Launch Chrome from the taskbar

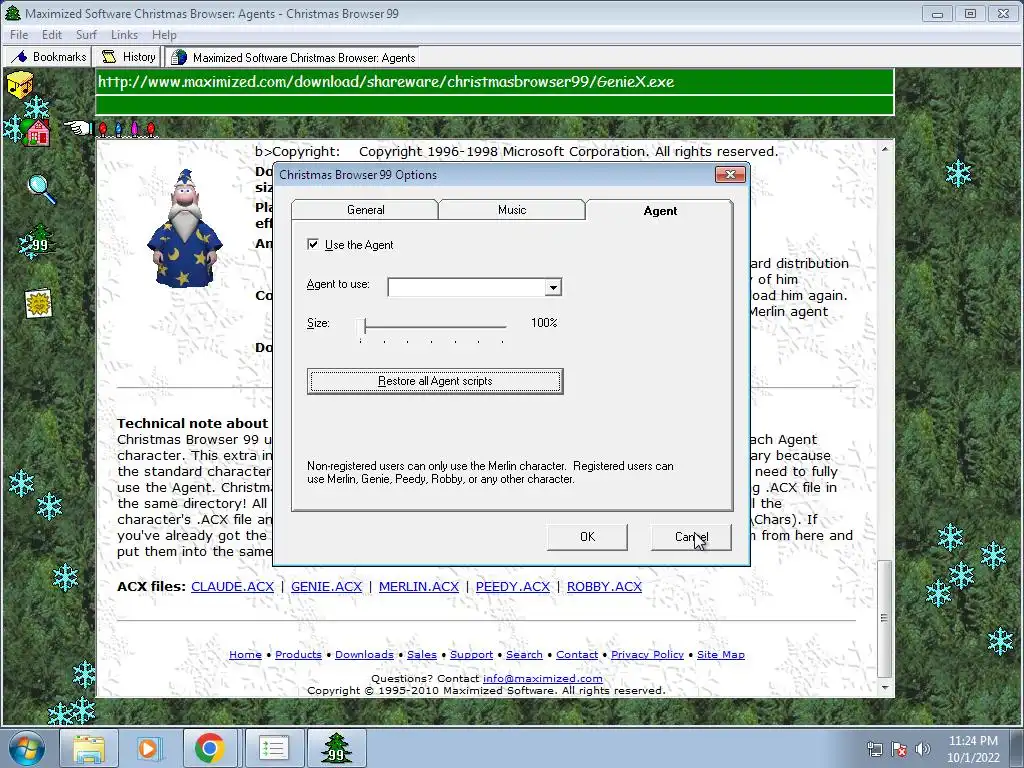[209, 748]
